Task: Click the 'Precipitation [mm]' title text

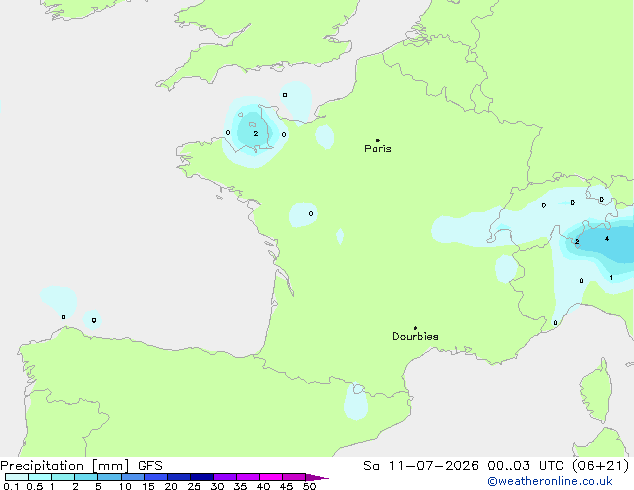Action: pos(65,466)
